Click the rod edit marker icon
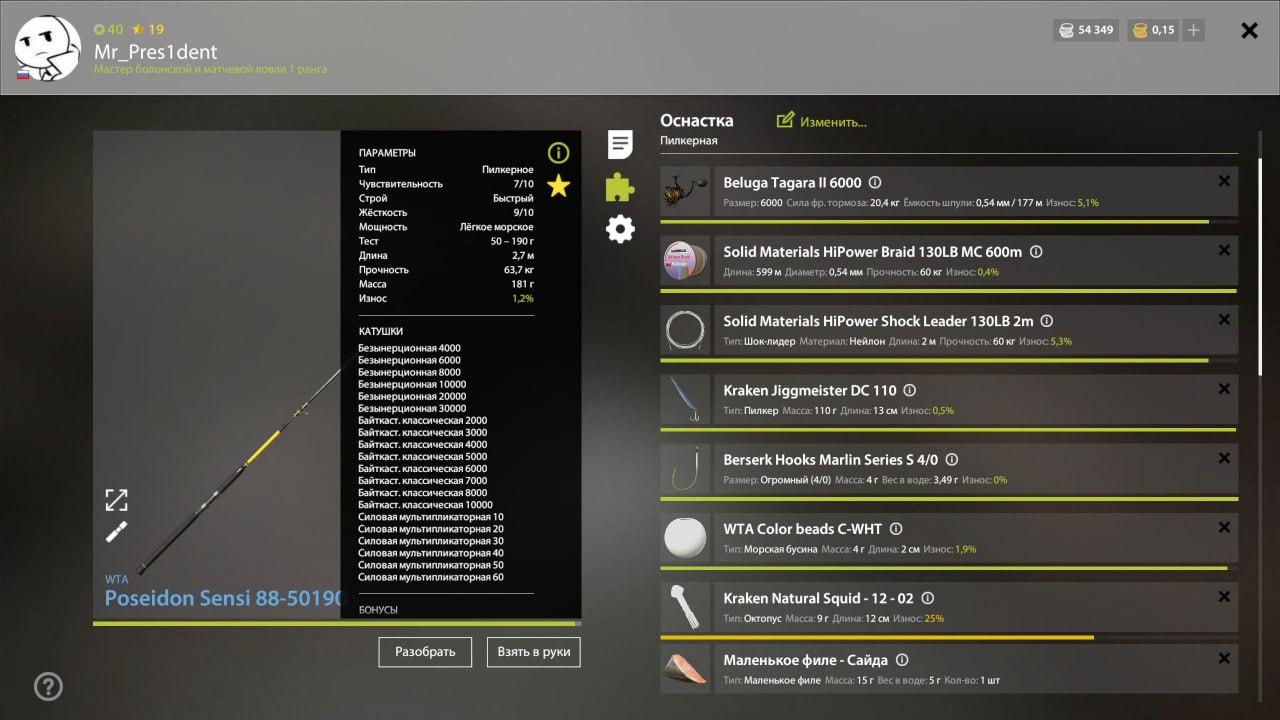The height and width of the screenshot is (720, 1280). (117, 531)
